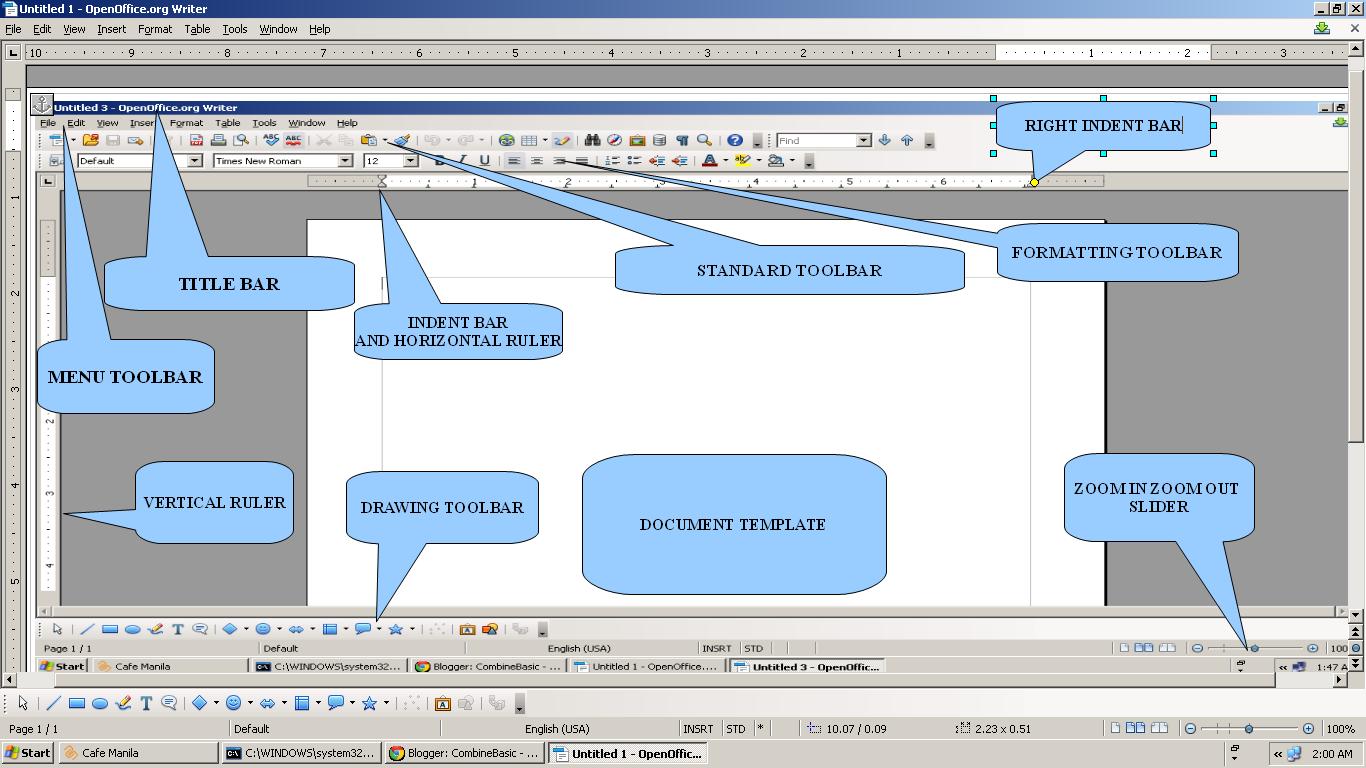Expand Block Arrows dropdown in Untitled 1's Drawing toolbar
Viewport: 1366px width, 768px height.
coord(284,703)
